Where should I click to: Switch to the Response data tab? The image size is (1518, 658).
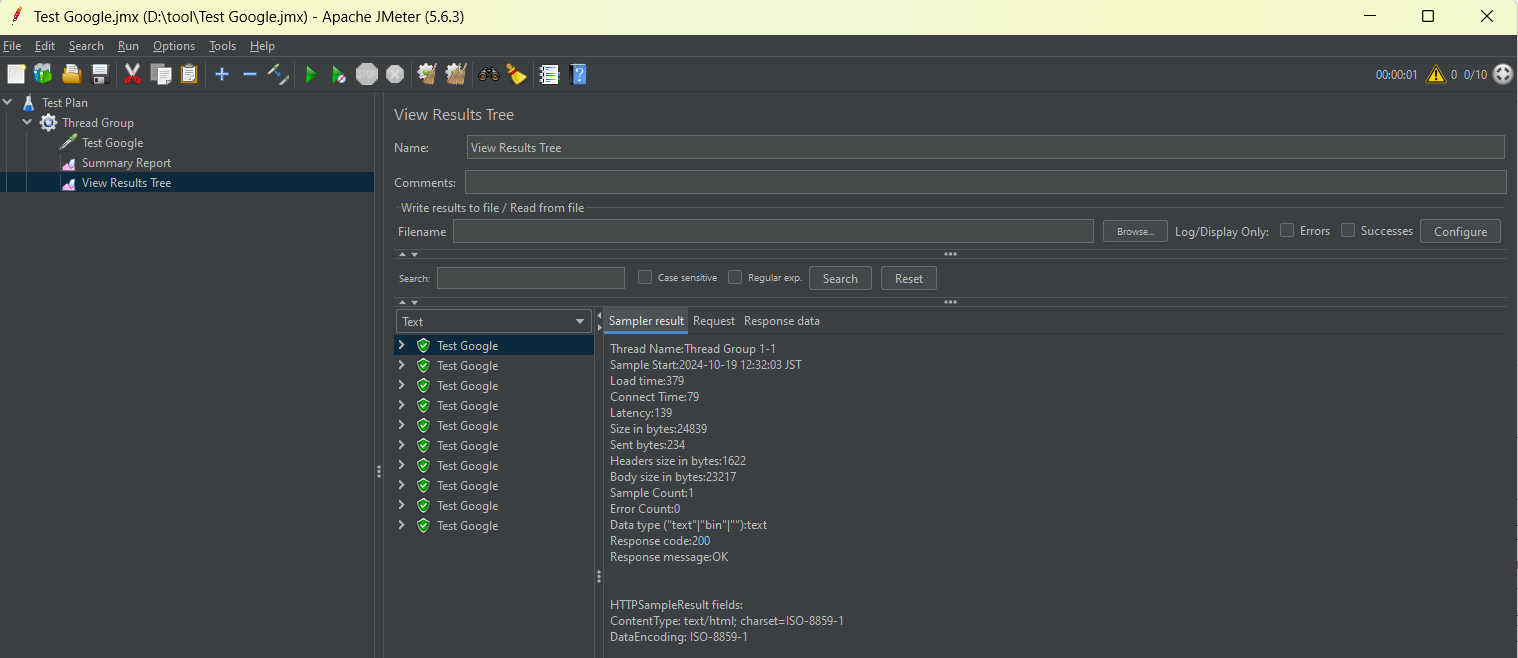click(x=781, y=321)
